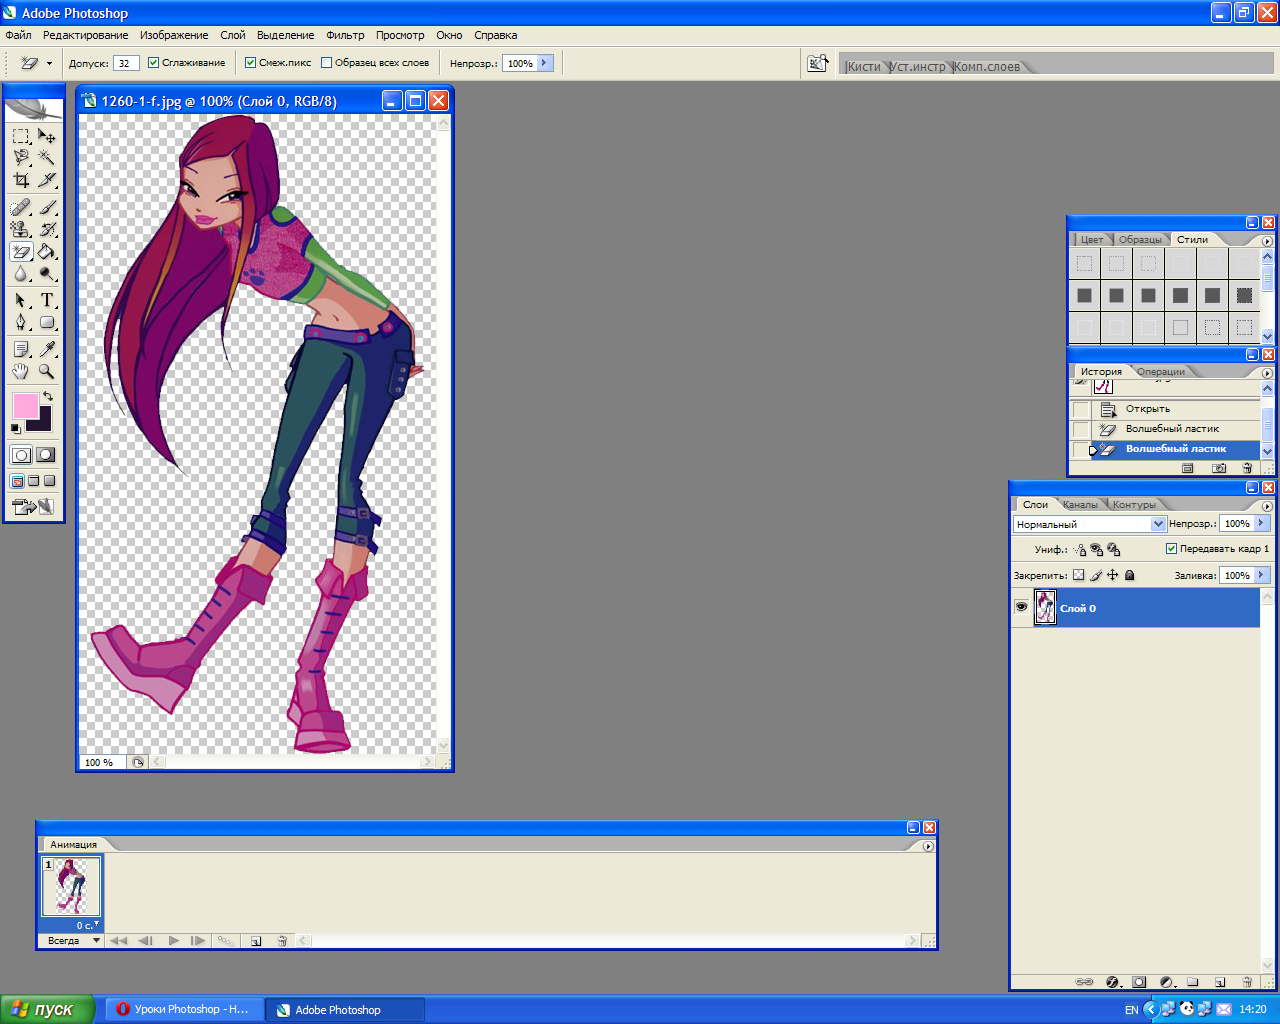The height and width of the screenshot is (1024, 1280).
Task: Open Layers panel flyout menu arrow
Action: click(x=1267, y=506)
